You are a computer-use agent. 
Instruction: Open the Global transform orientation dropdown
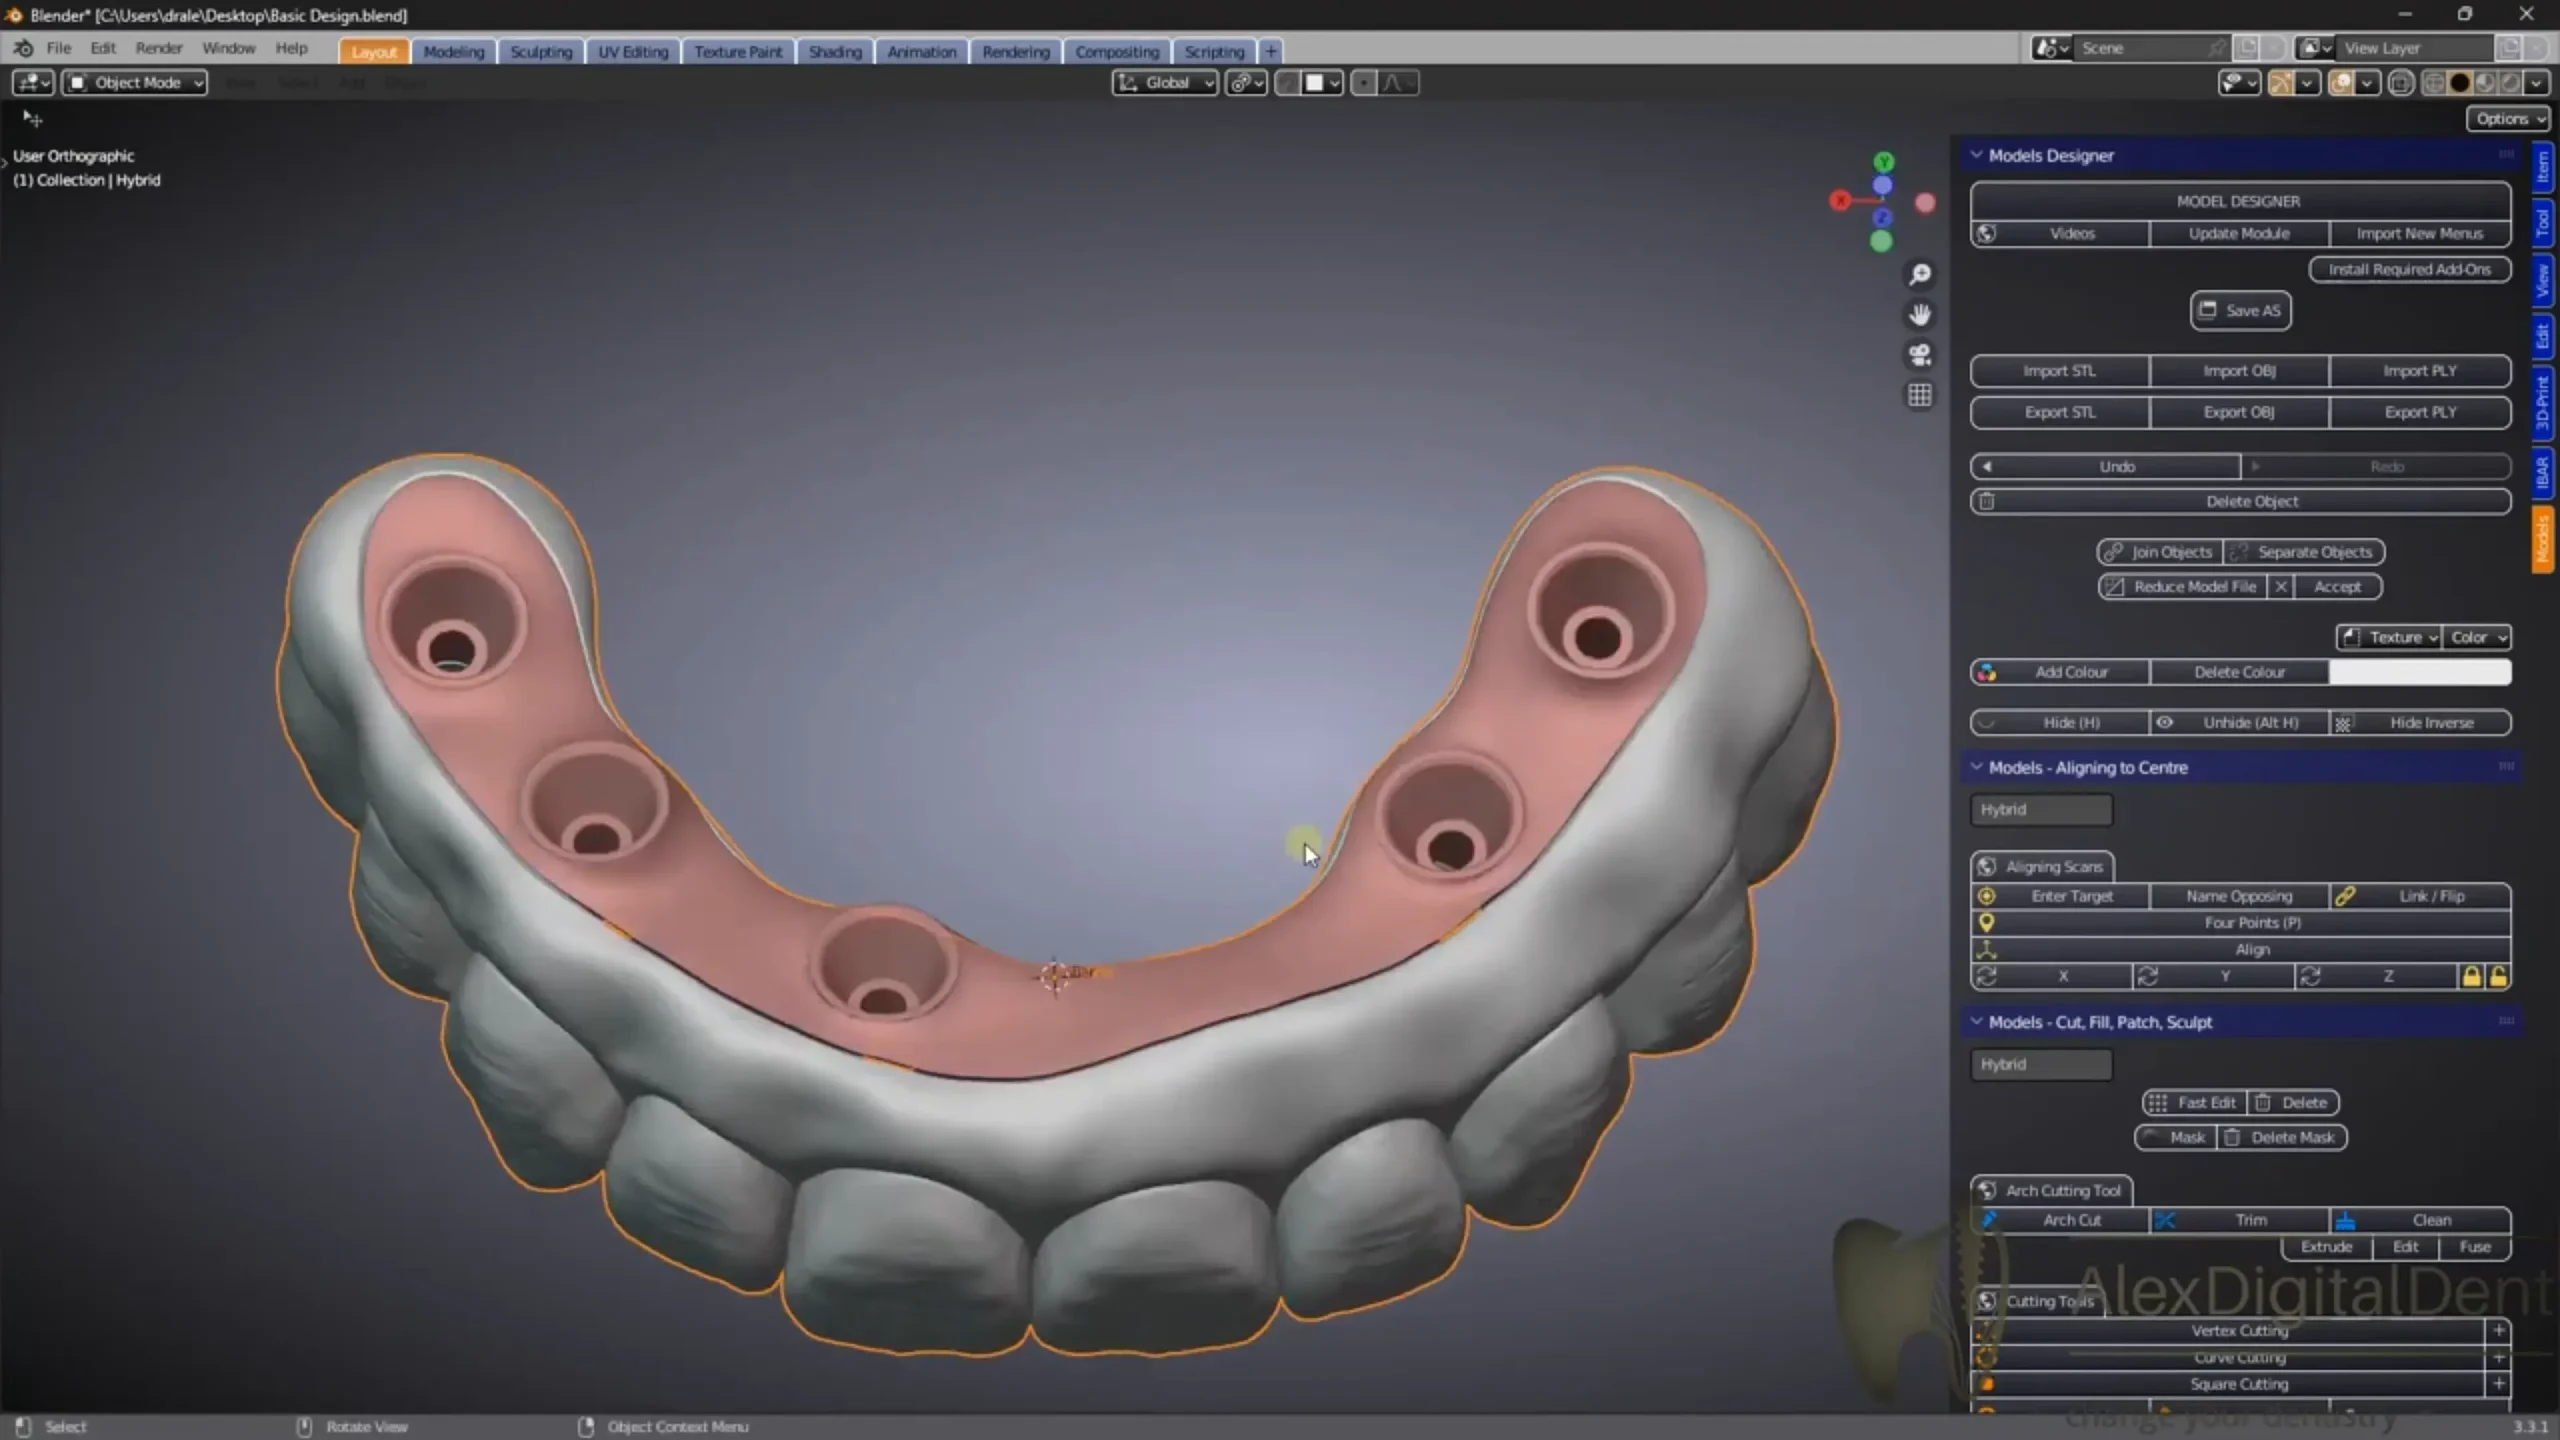pyautogui.click(x=1165, y=83)
